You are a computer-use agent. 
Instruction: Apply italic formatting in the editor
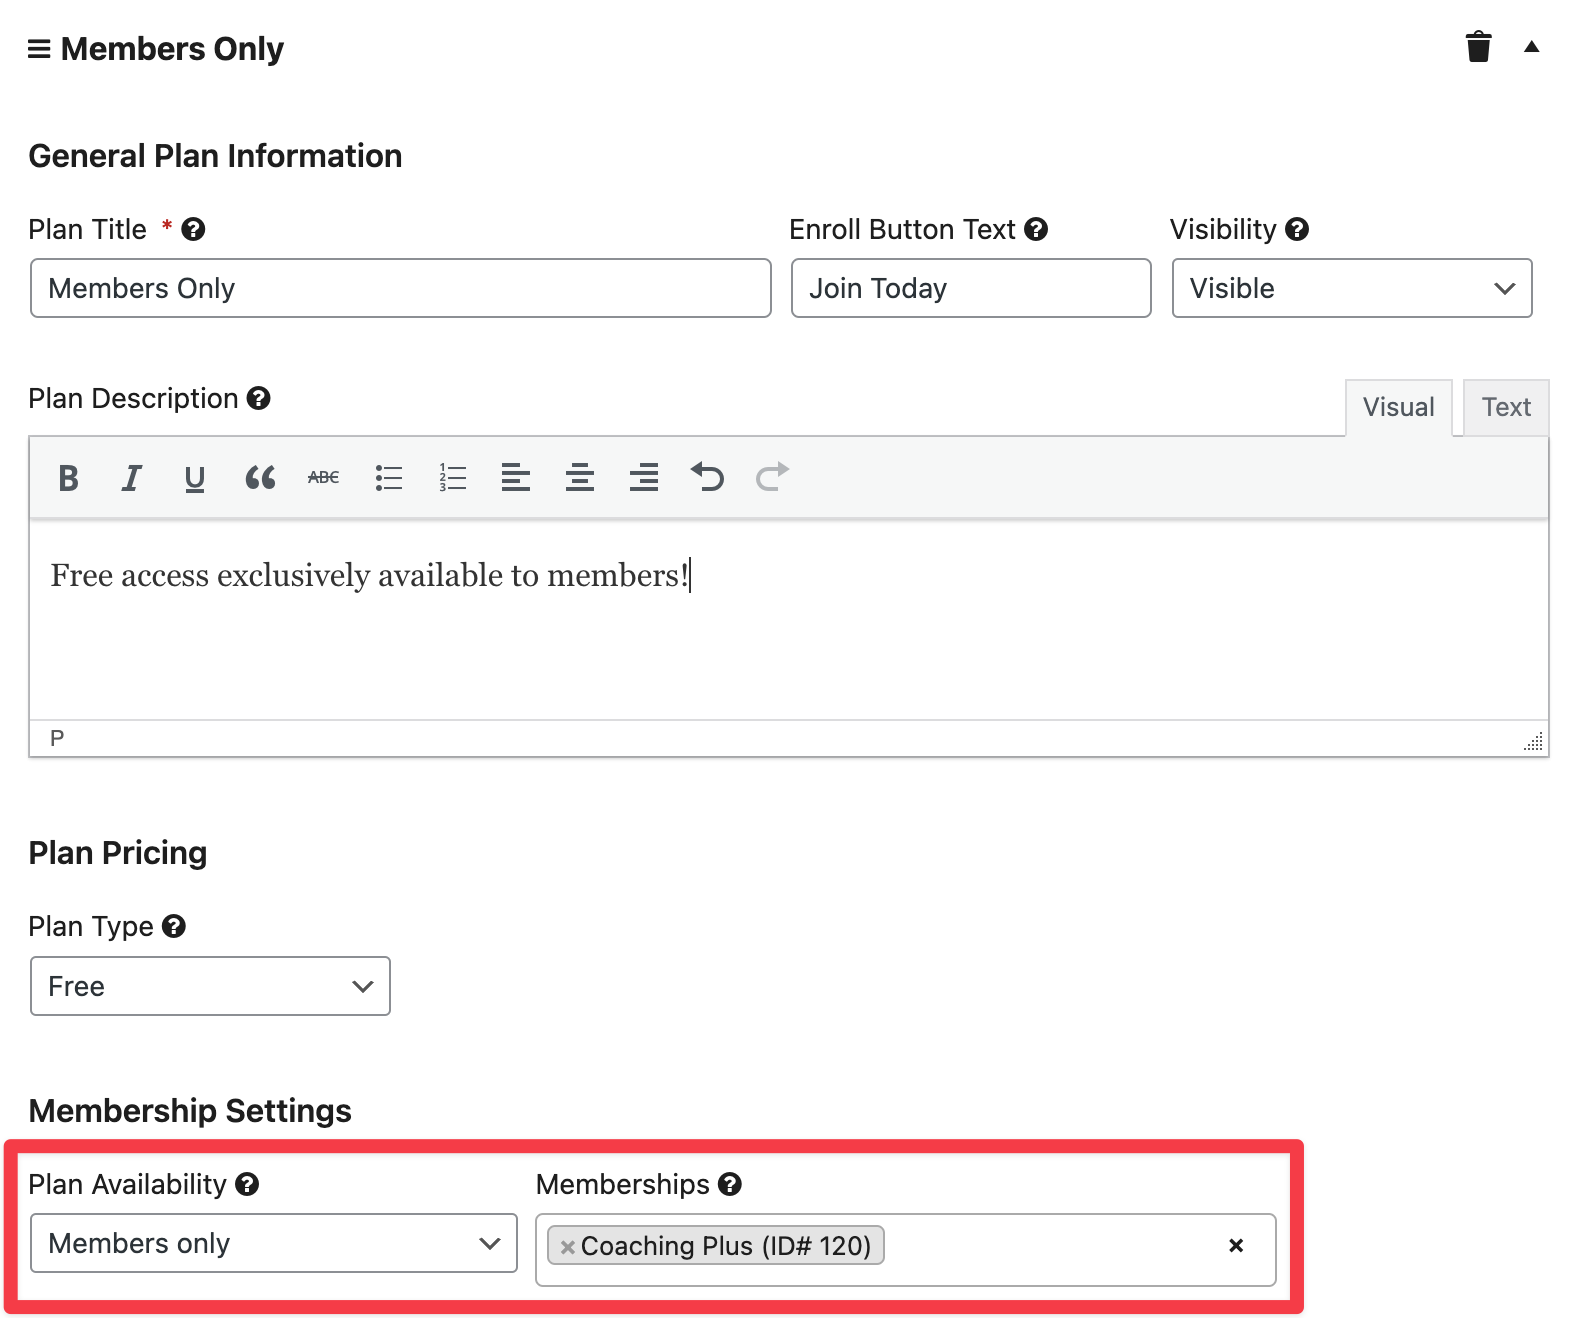pyautogui.click(x=131, y=478)
